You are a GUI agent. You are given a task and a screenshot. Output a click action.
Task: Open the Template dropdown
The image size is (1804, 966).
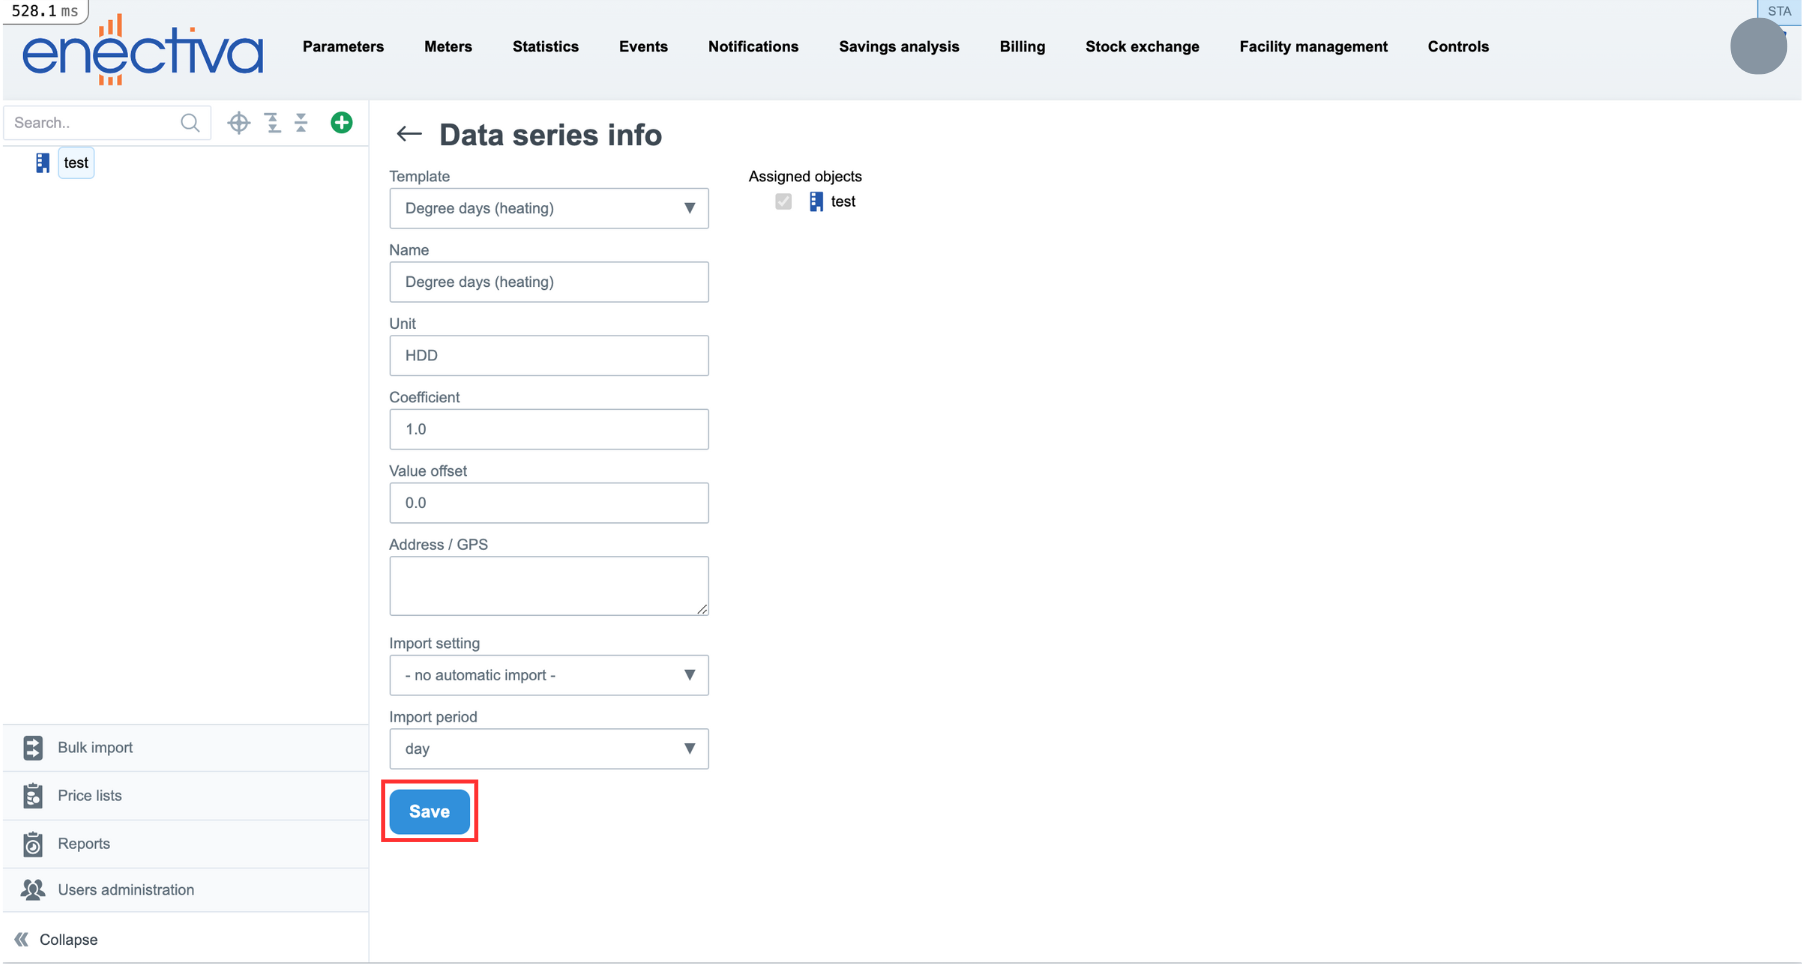(x=548, y=209)
